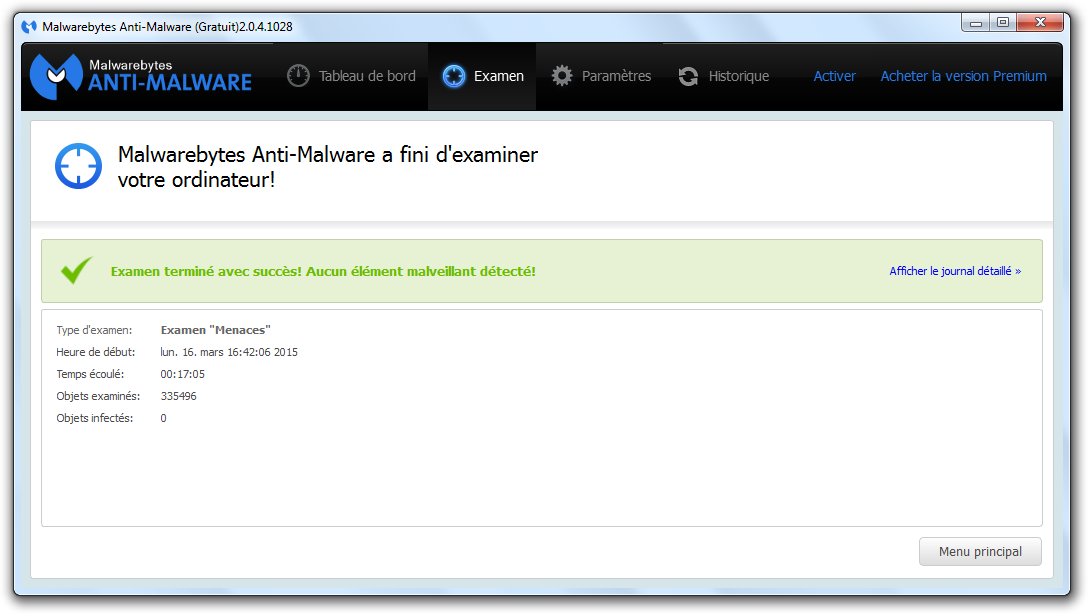Viewport: 1088px width, 614px height.
Task: Click the Objets infectés label
Action: [x=95, y=418]
